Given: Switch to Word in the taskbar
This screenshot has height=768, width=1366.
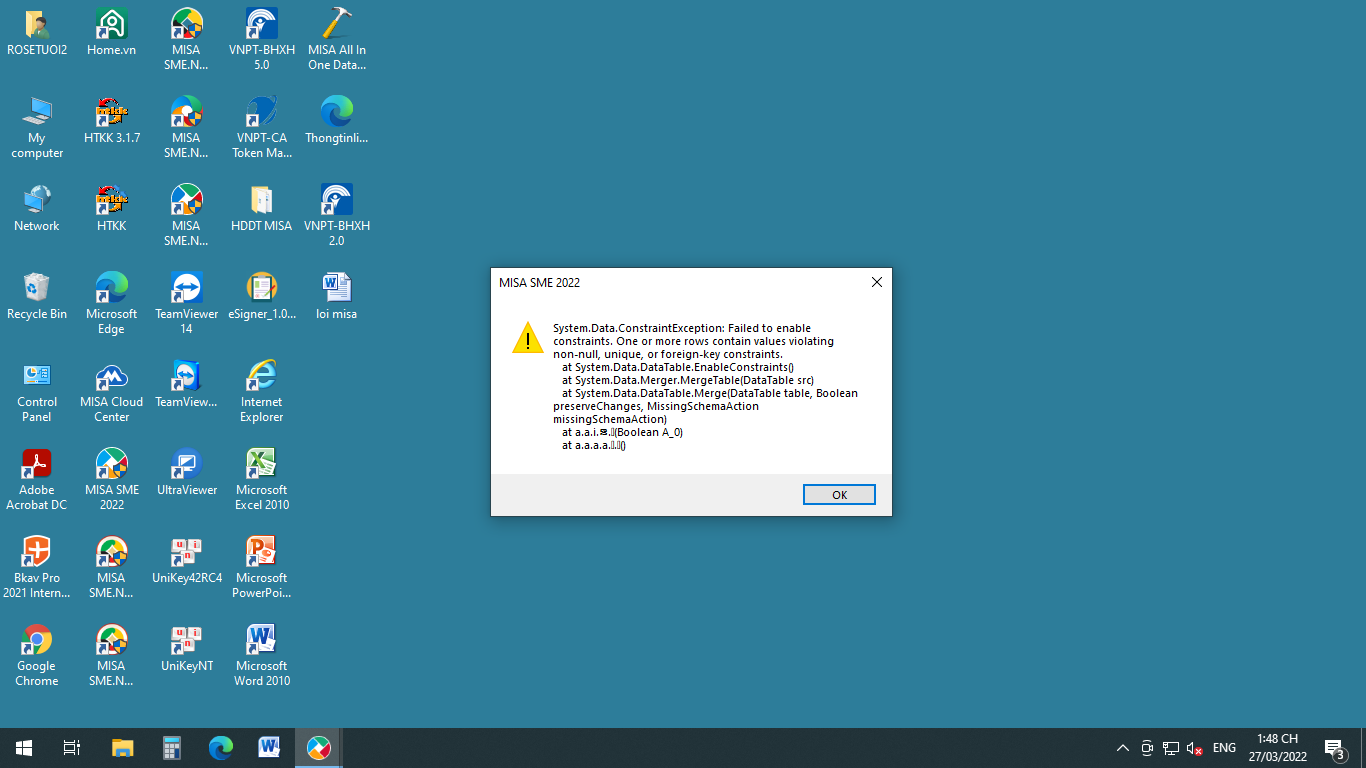Looking at the screenshot, I should pyautogui.click(x=269, y=748).
